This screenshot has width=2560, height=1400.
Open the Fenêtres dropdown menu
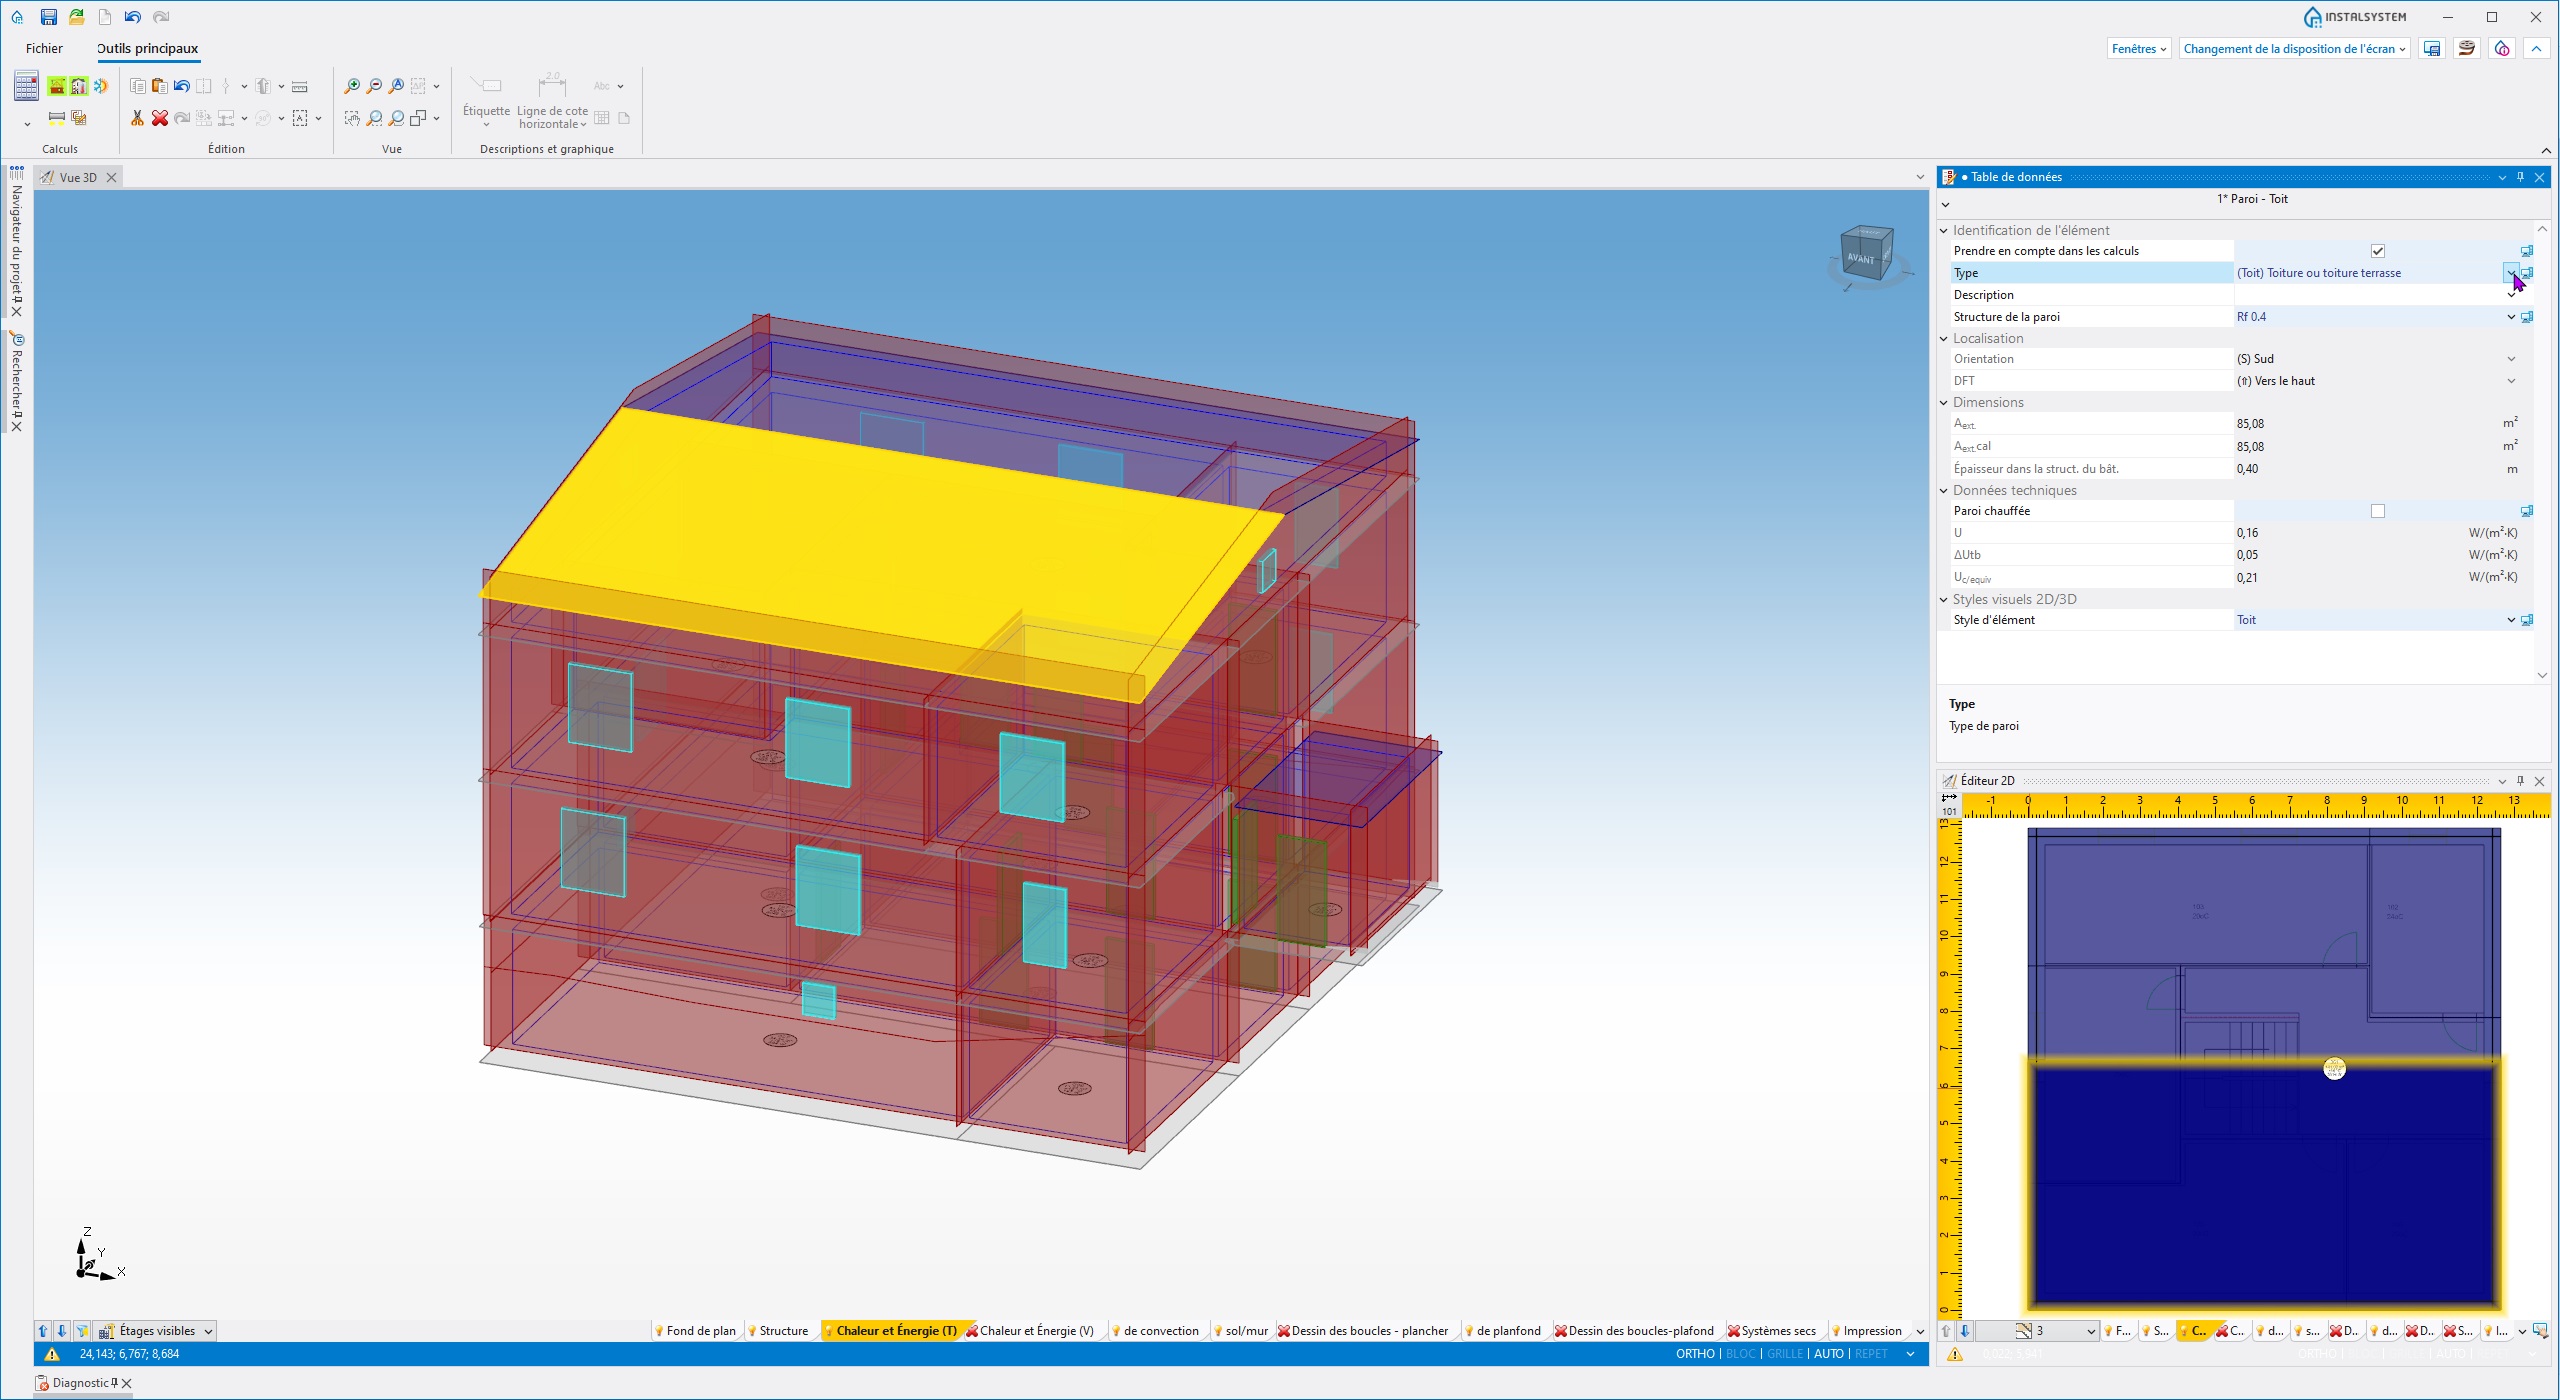(x=2139, y=48)
